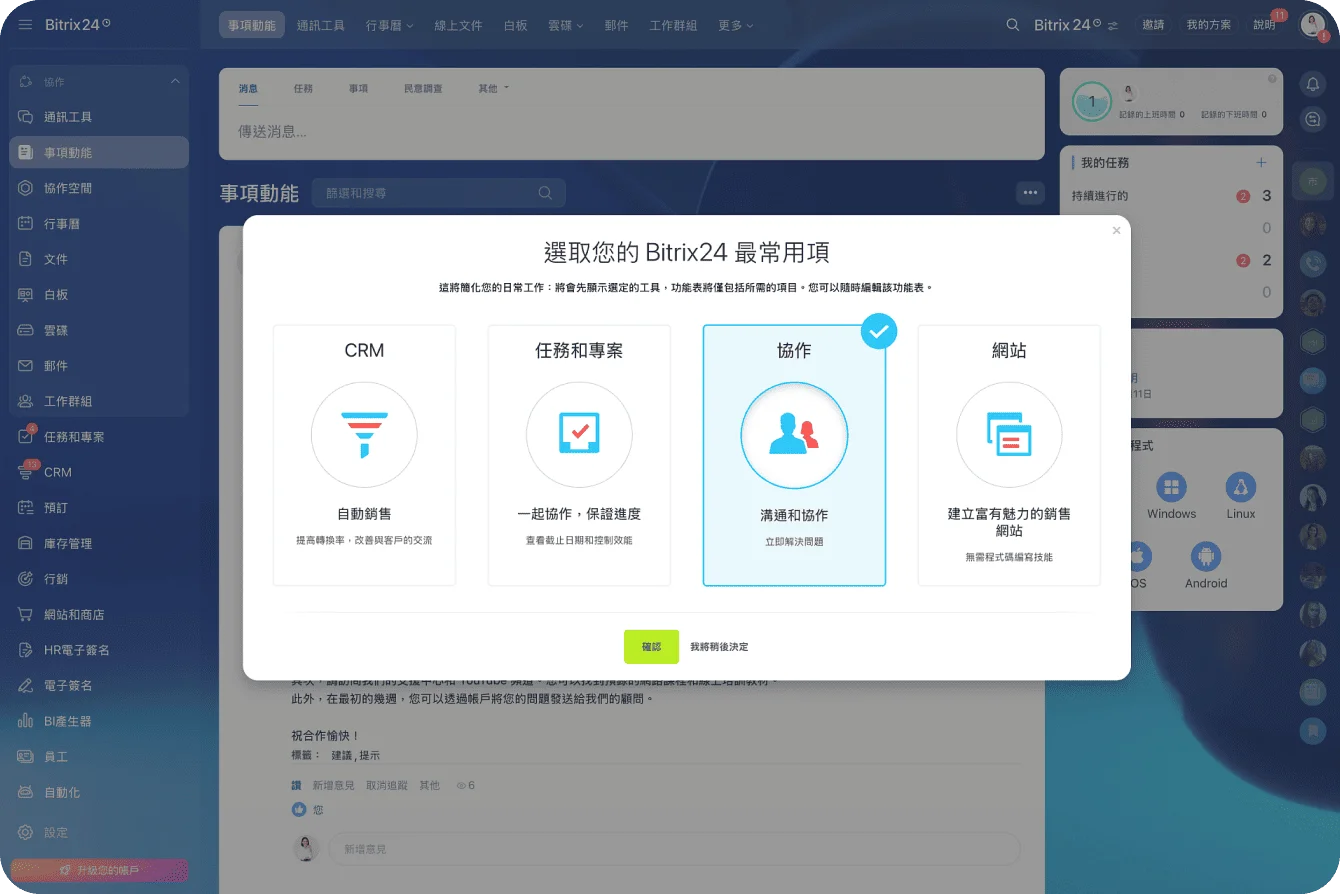Click the Linux app download icon
Screen dimensions: 1340x894
tap(1241, 488)
